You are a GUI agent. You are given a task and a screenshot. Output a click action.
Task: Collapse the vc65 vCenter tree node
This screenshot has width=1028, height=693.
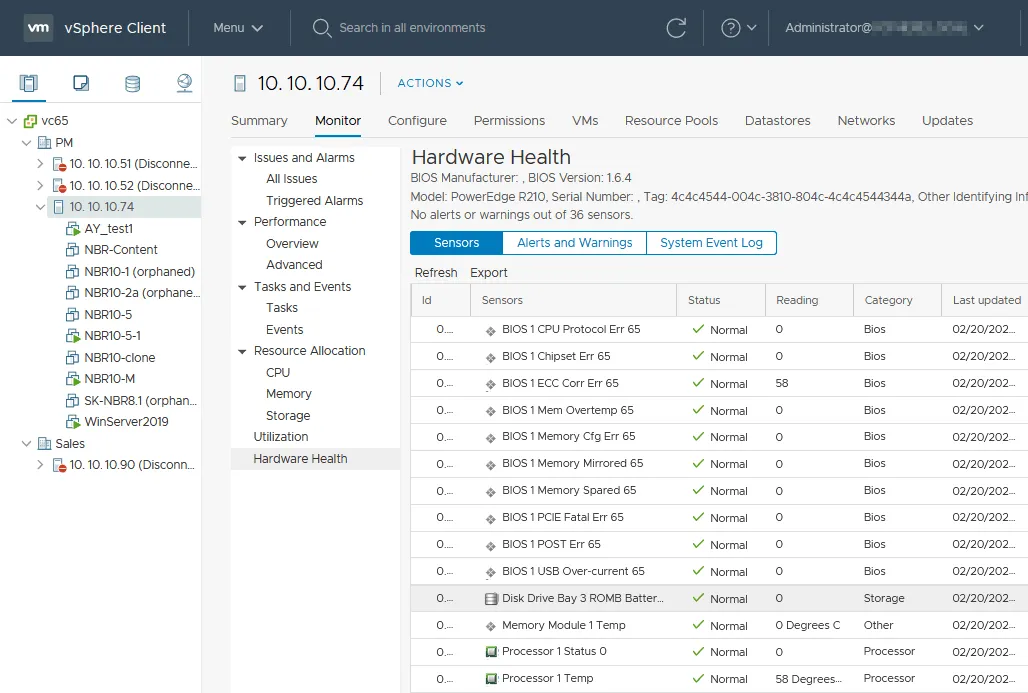(12, 121)
